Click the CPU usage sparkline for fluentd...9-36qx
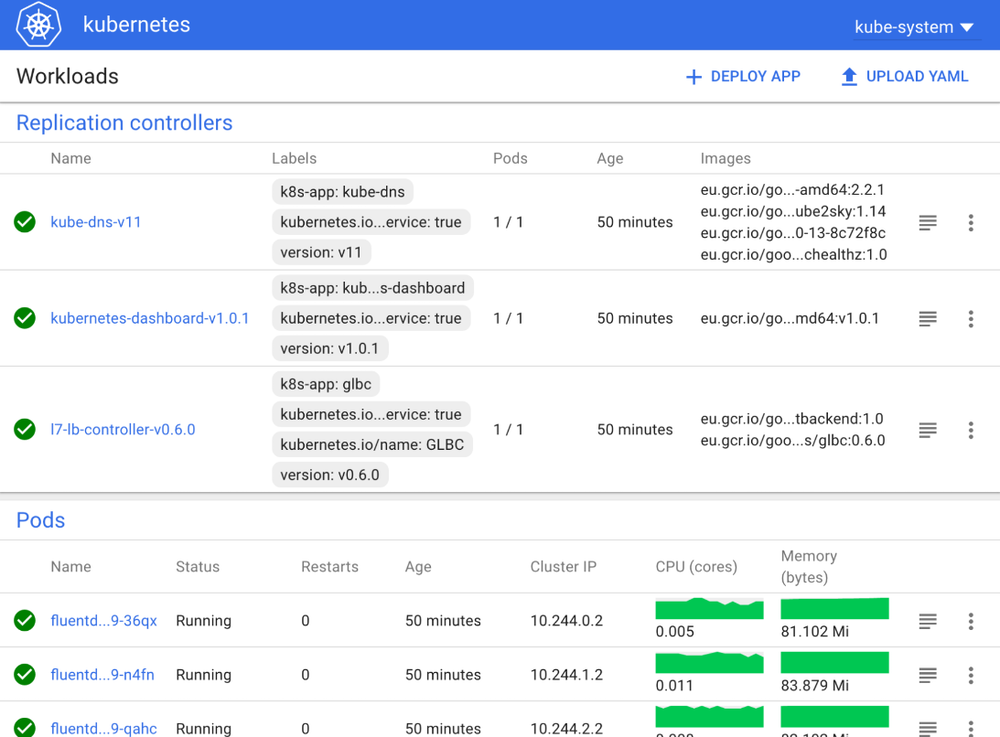Screen dimensions: 1000x737 pos(710,607)
